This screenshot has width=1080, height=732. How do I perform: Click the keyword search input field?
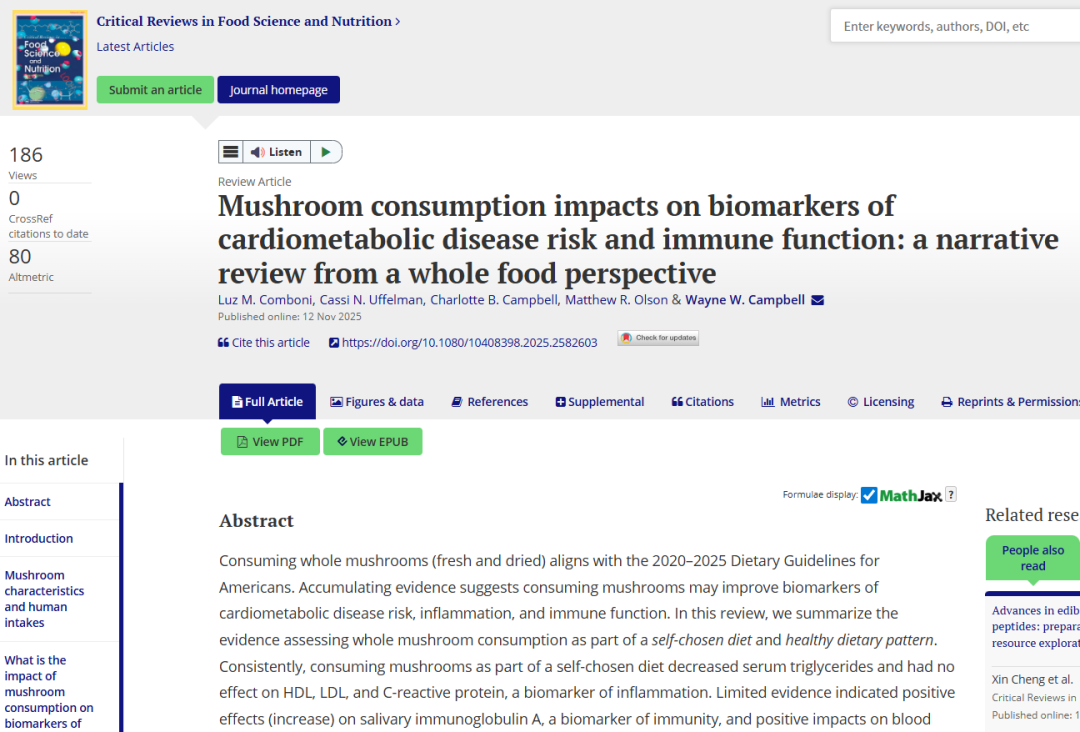955,27
